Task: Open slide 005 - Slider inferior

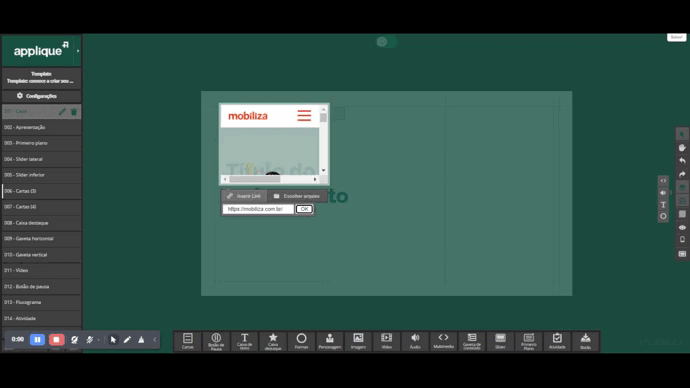Action: click(41, 175)
